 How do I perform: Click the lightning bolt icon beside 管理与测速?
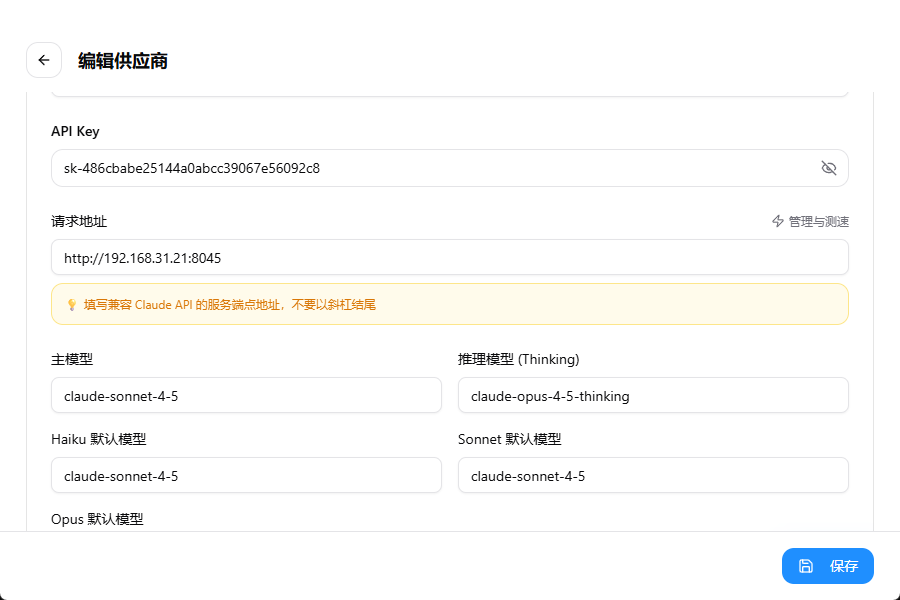(x=778, y=221)
